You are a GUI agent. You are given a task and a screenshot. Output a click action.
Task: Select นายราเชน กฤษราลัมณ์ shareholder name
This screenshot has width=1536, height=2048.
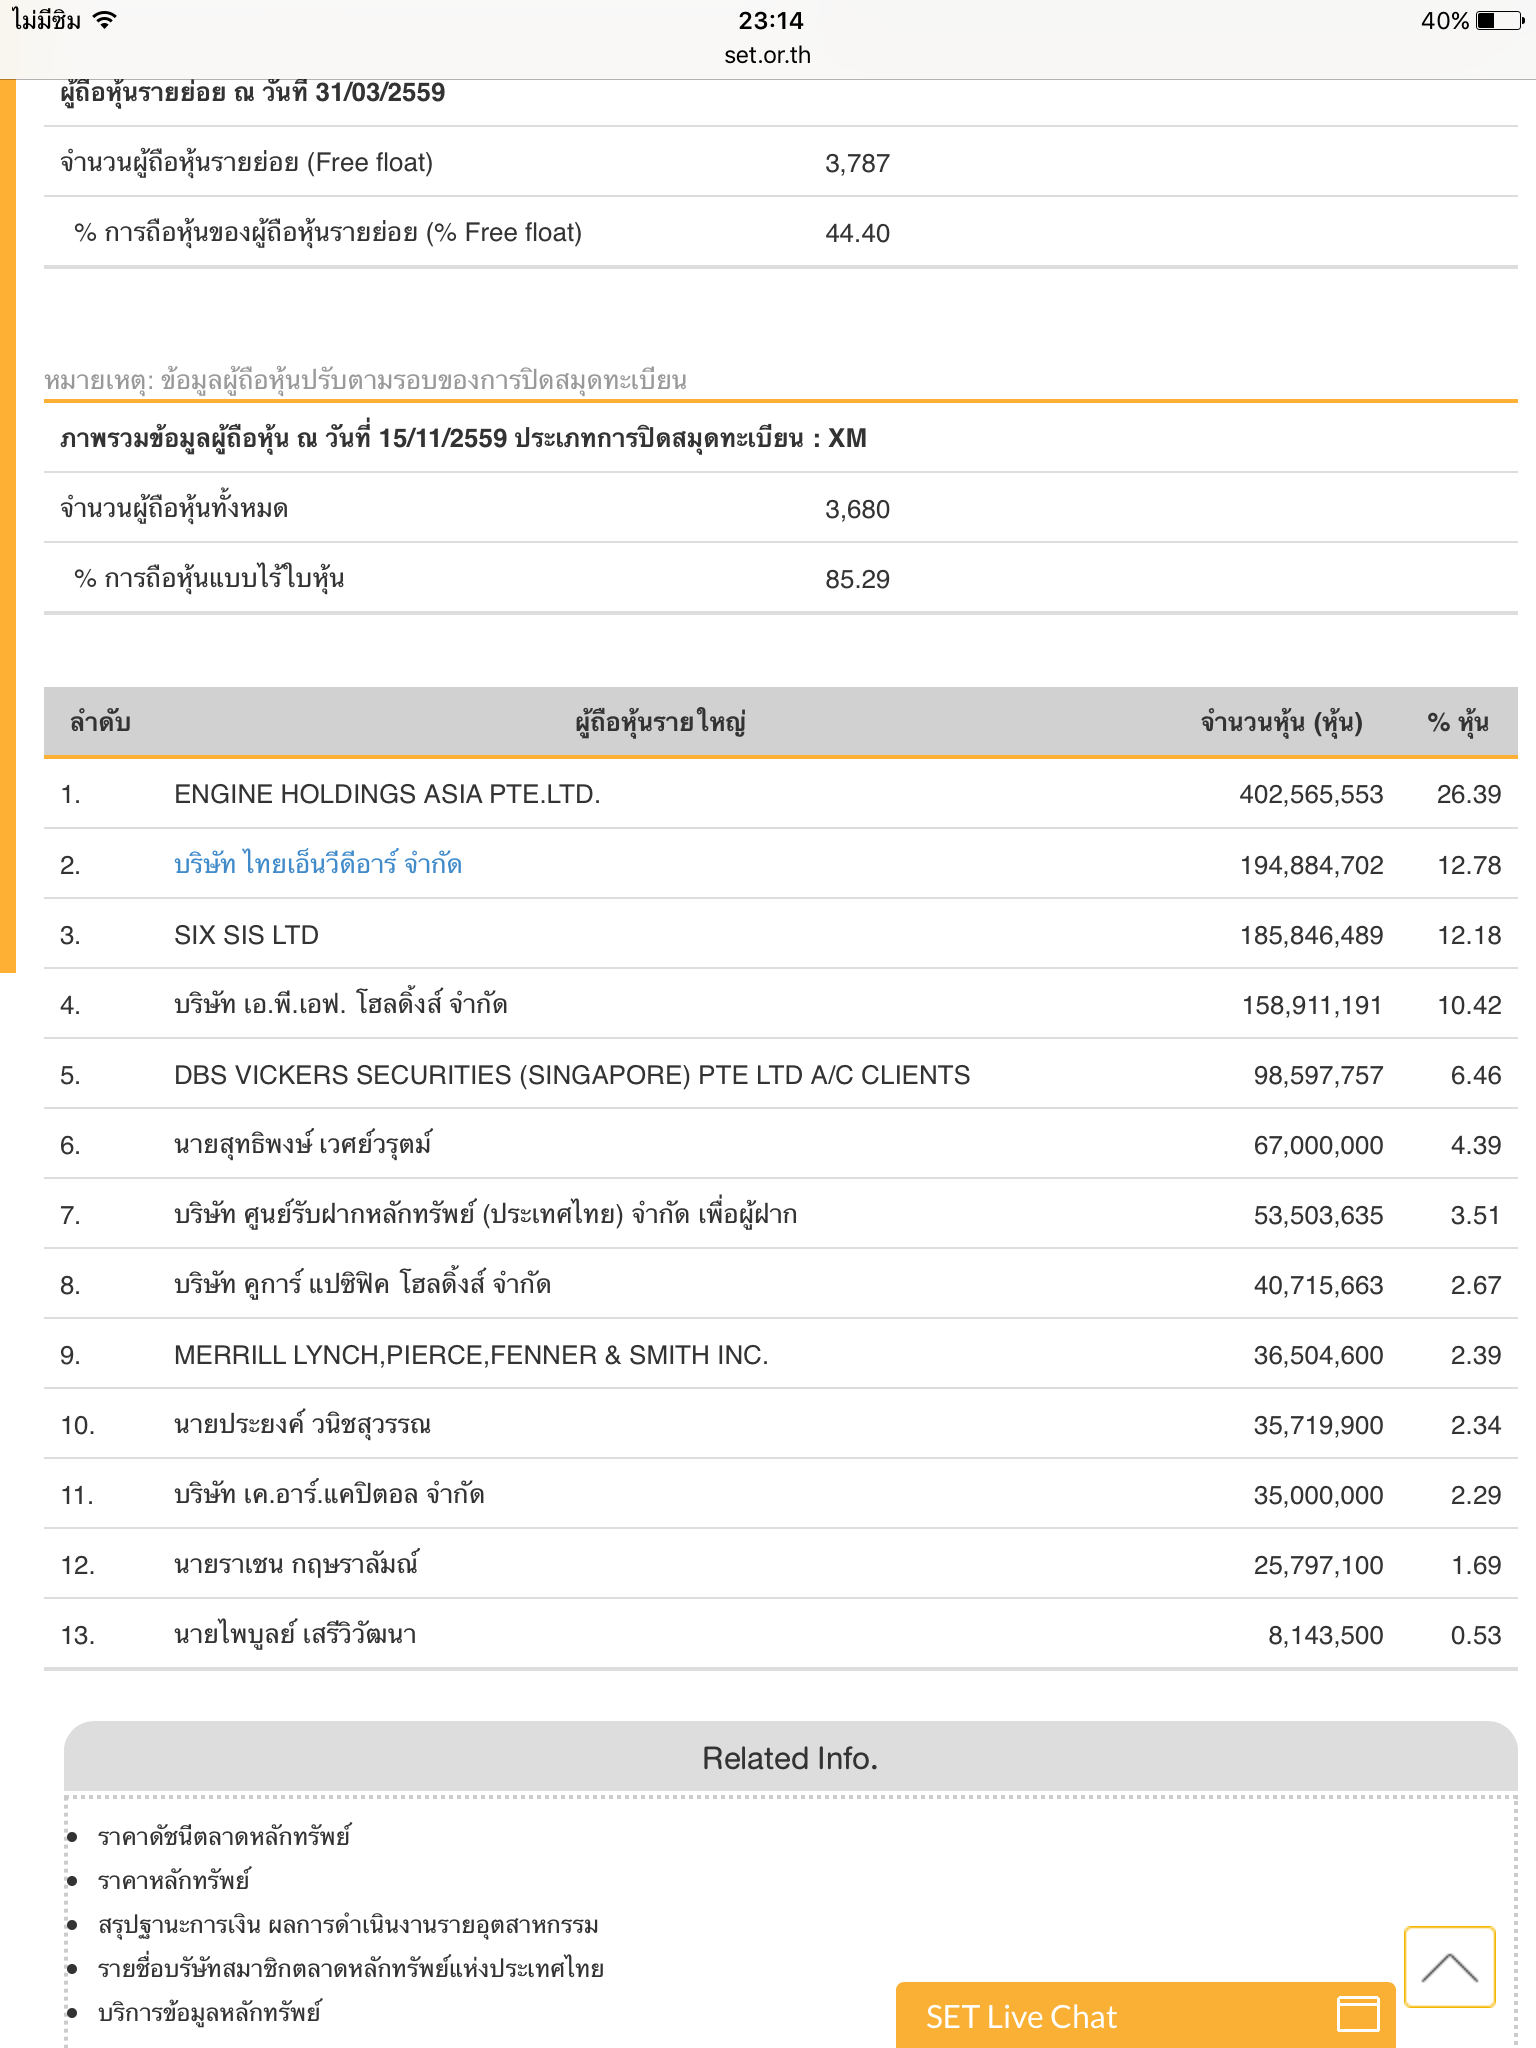click(x=296, y=1564)
